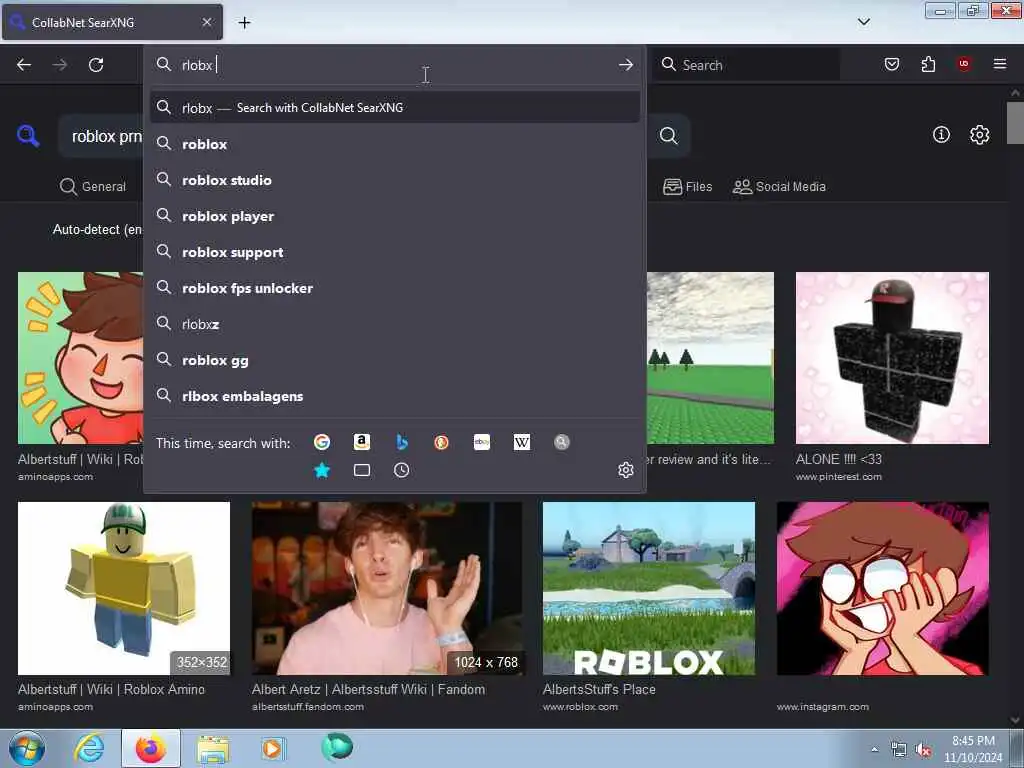This screenshot has width=1024, height=768.
Task: Search open tabs with the tab icon
Action: 362,470
